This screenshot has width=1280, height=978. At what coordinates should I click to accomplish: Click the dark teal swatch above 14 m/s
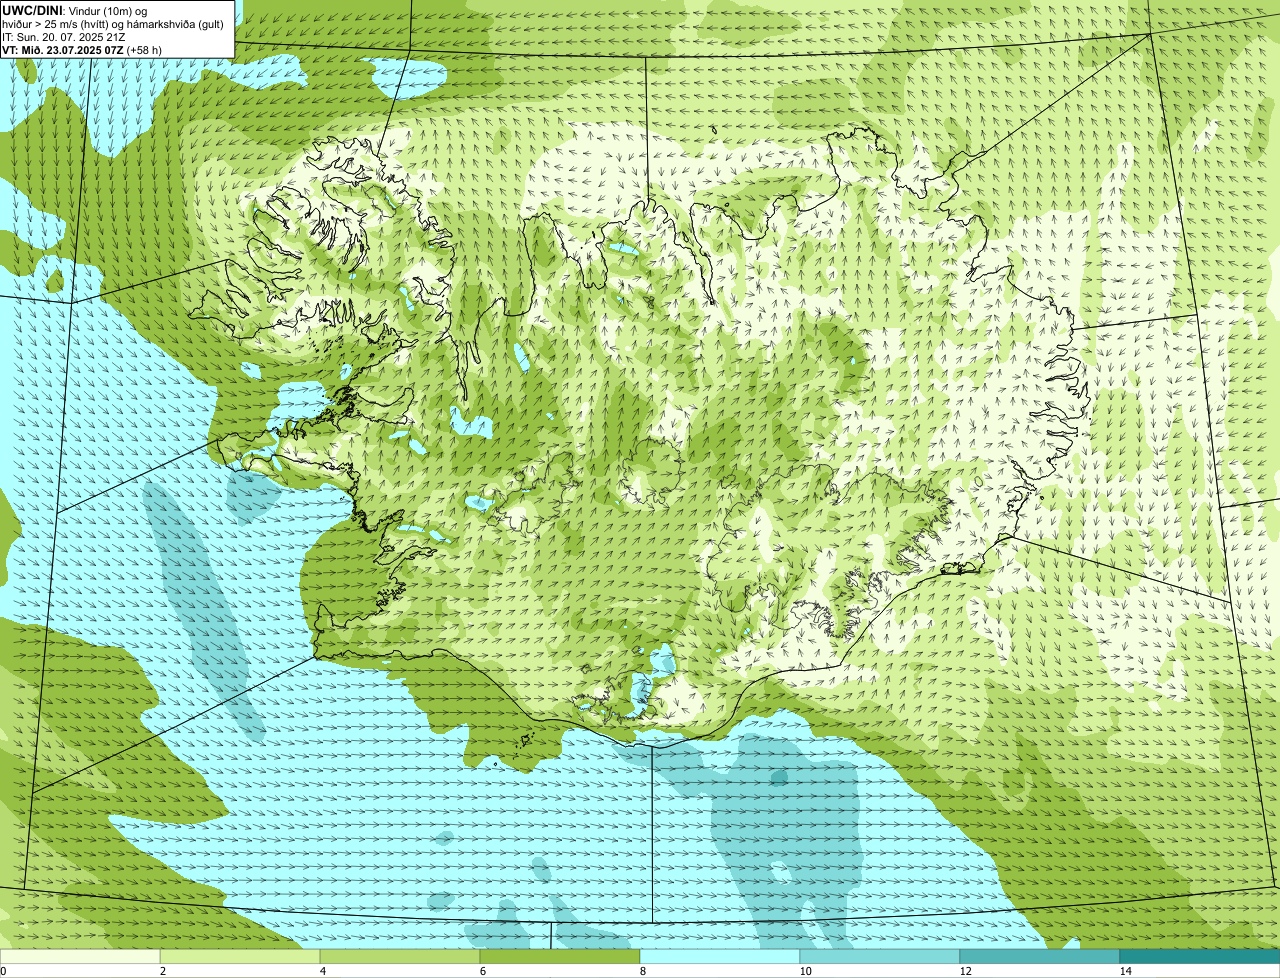click(1200, 956)
